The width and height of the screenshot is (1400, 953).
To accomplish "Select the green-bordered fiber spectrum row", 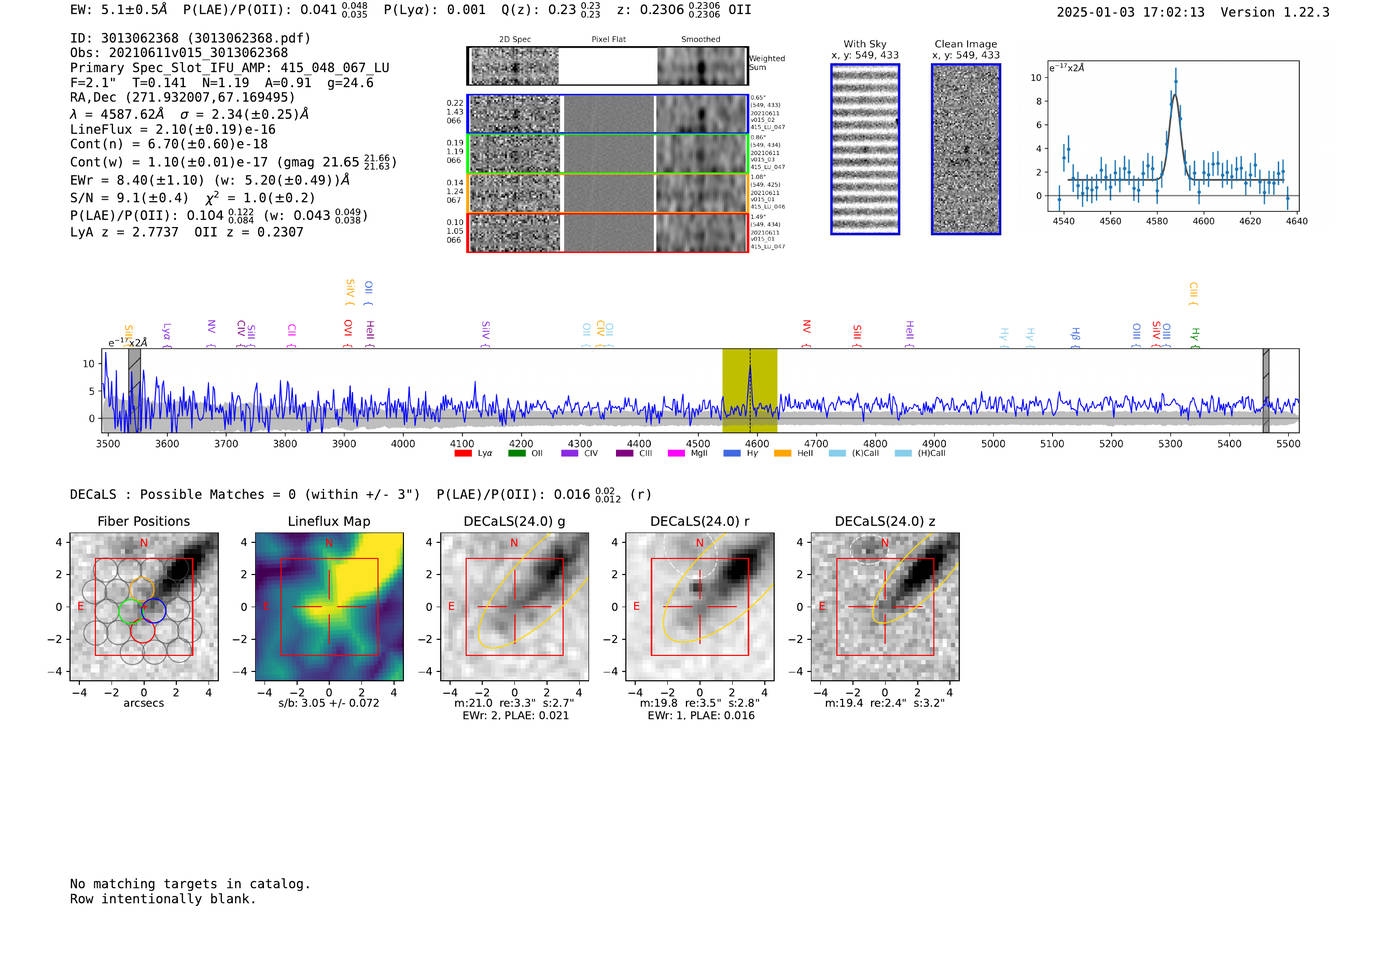I will tap(607, 154).
